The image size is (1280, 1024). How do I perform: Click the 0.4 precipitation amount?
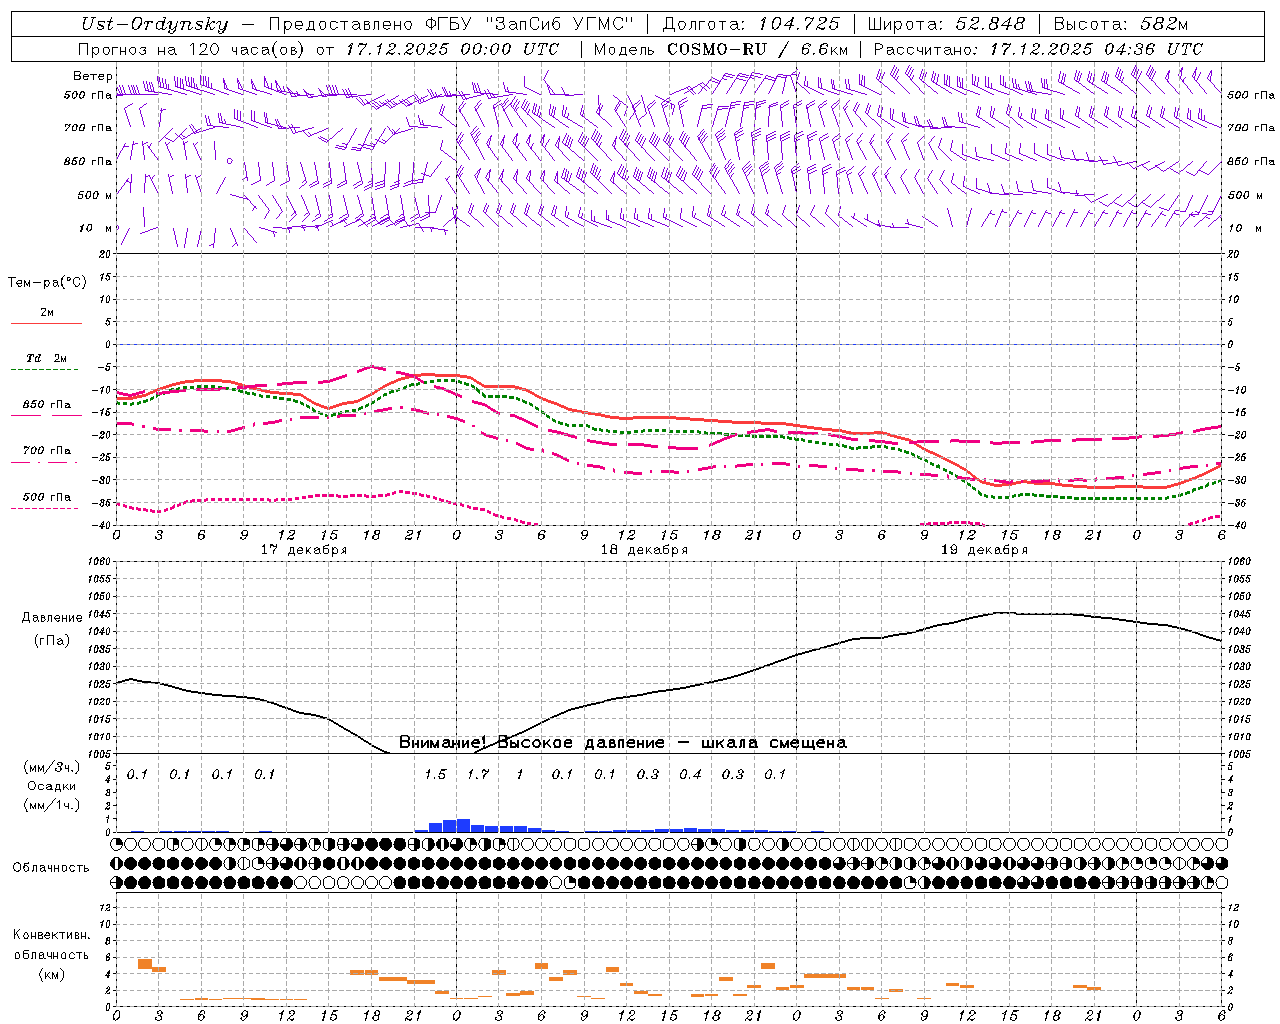pos(690,774)
